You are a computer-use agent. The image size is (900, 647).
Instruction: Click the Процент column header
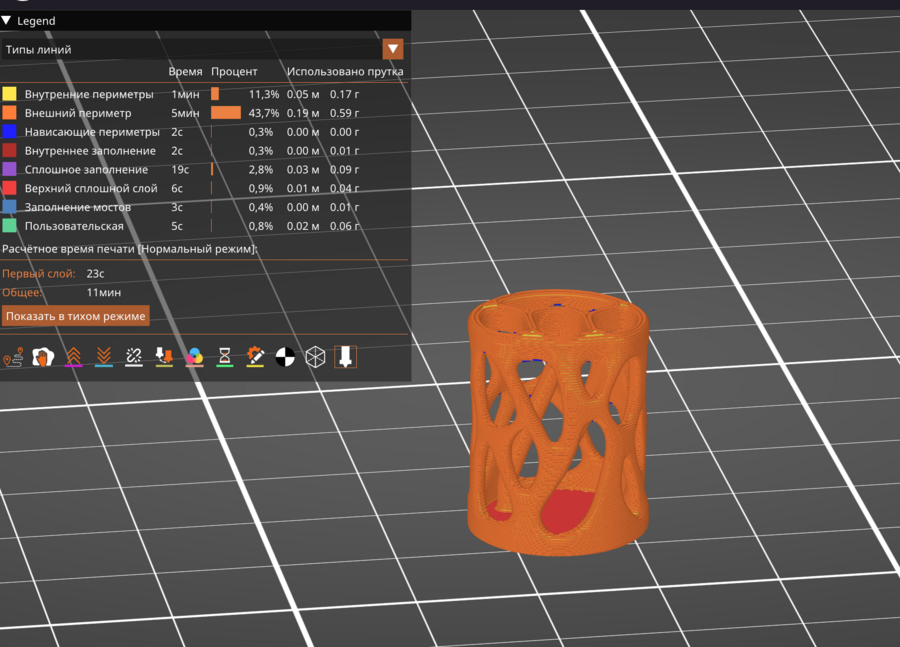tap(234, 72)
